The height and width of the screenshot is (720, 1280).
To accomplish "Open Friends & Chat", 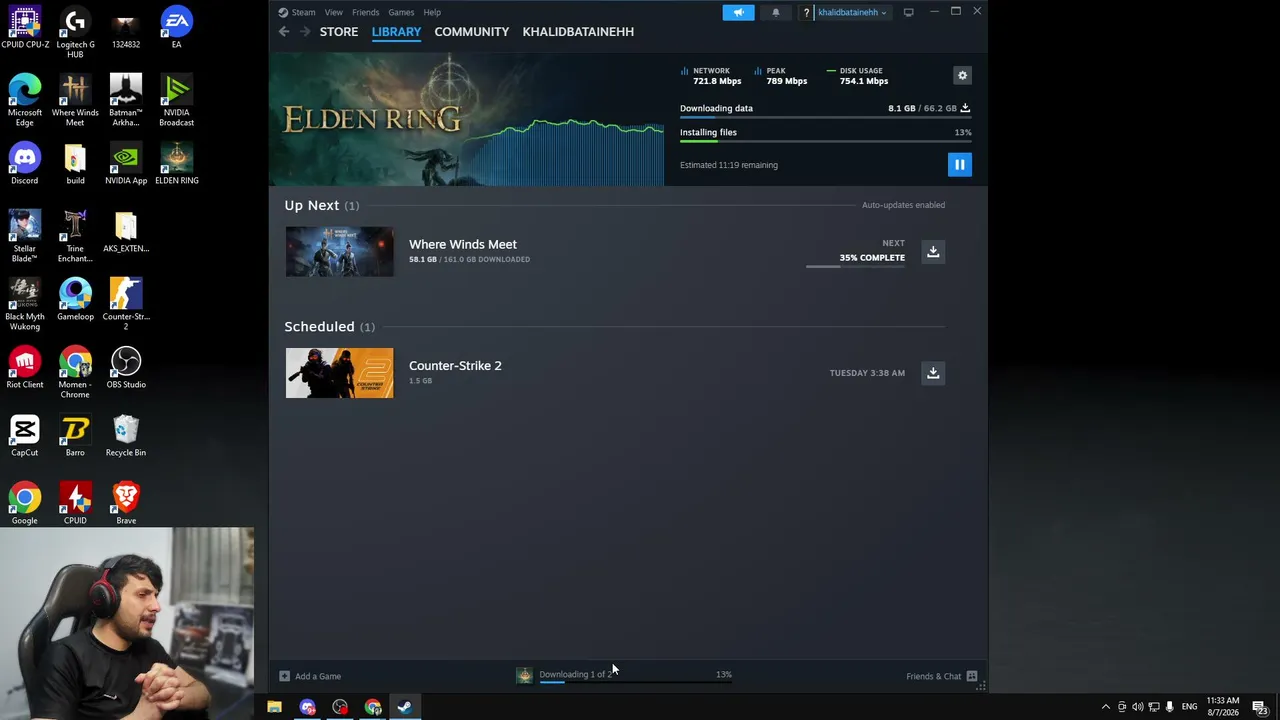I will tap(941, 676).
